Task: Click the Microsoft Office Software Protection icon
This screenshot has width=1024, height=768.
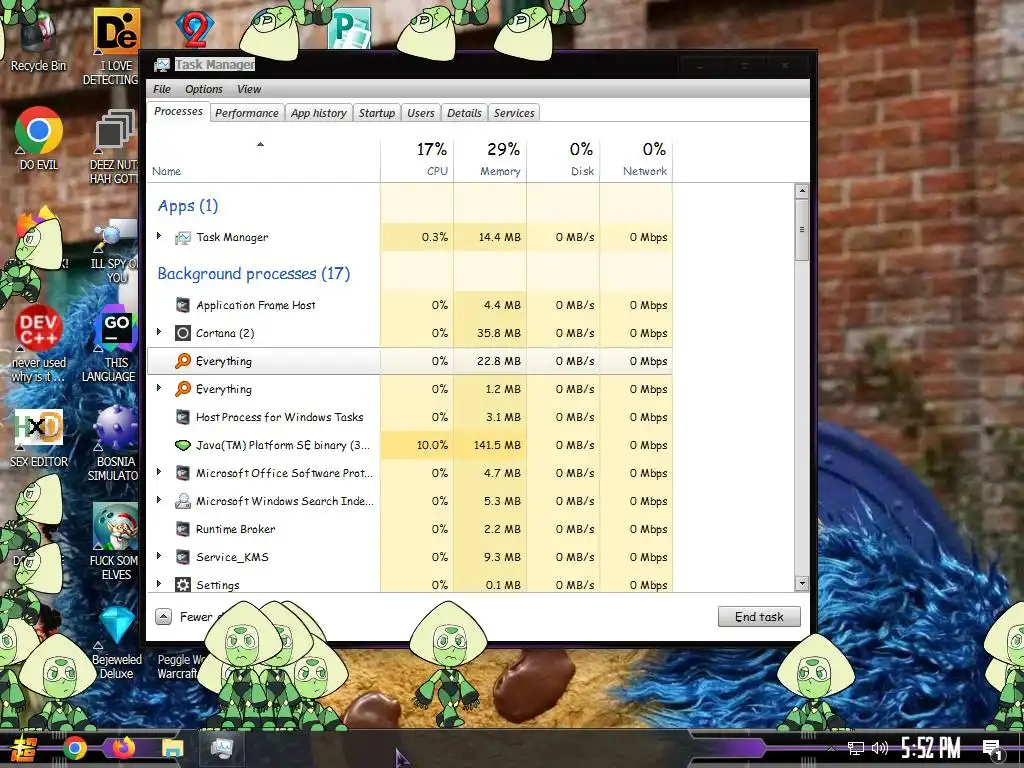Action: 183,473
